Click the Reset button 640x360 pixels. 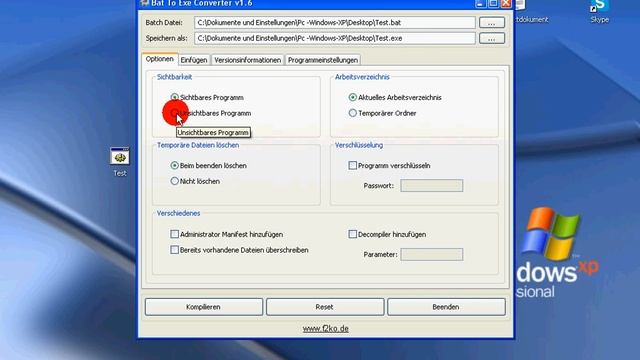325,307
